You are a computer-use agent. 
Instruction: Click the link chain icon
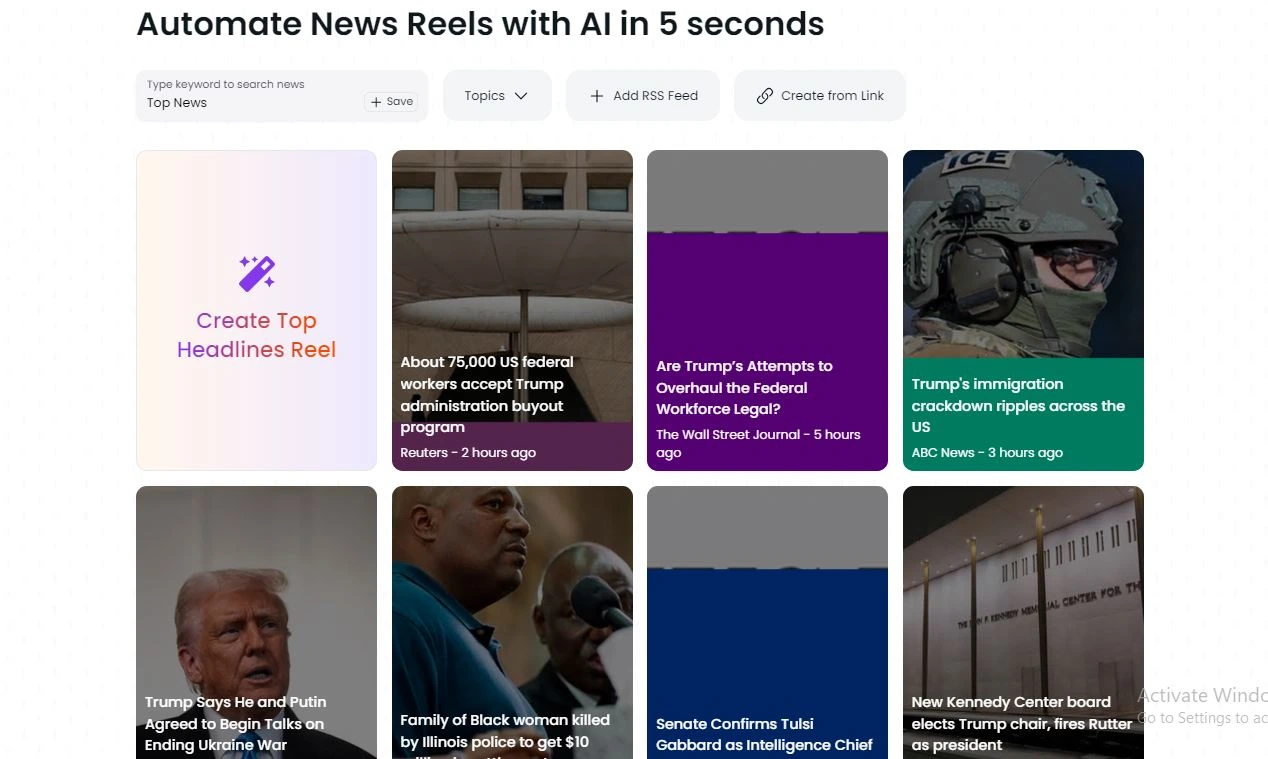765,96
